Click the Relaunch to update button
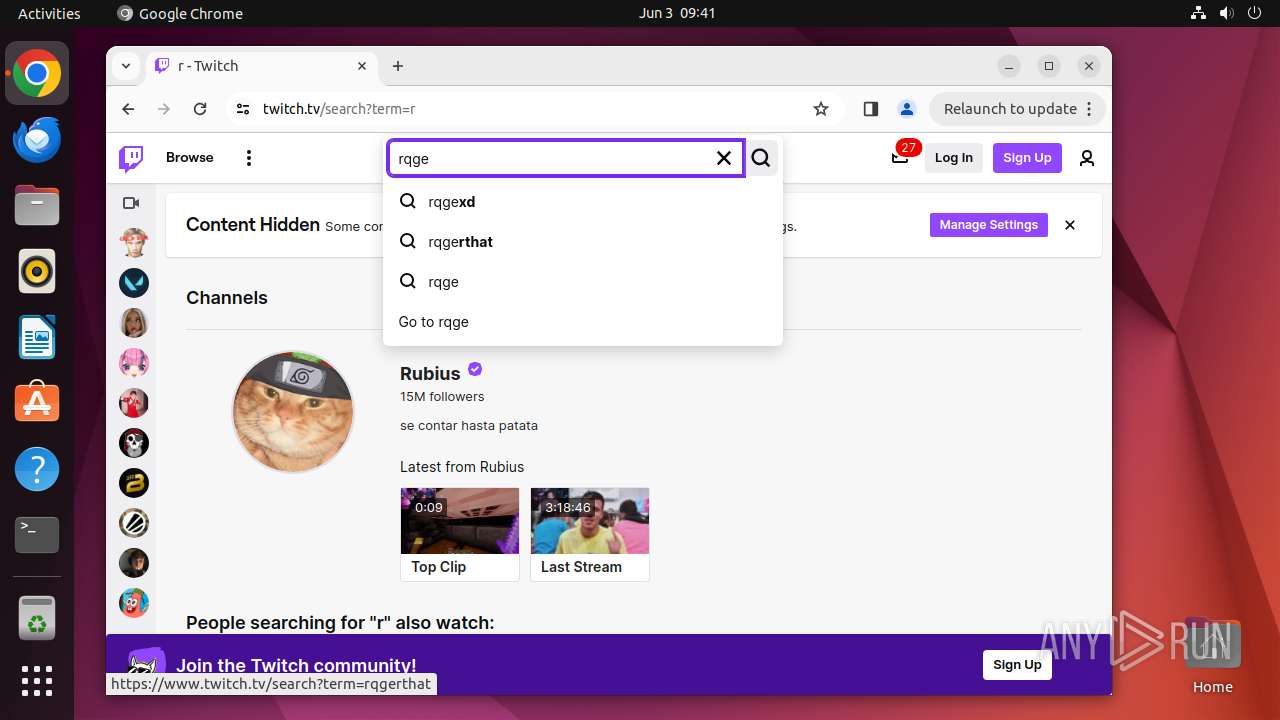This screenshot has height=720, width=1280. (x=1018, y=109)
